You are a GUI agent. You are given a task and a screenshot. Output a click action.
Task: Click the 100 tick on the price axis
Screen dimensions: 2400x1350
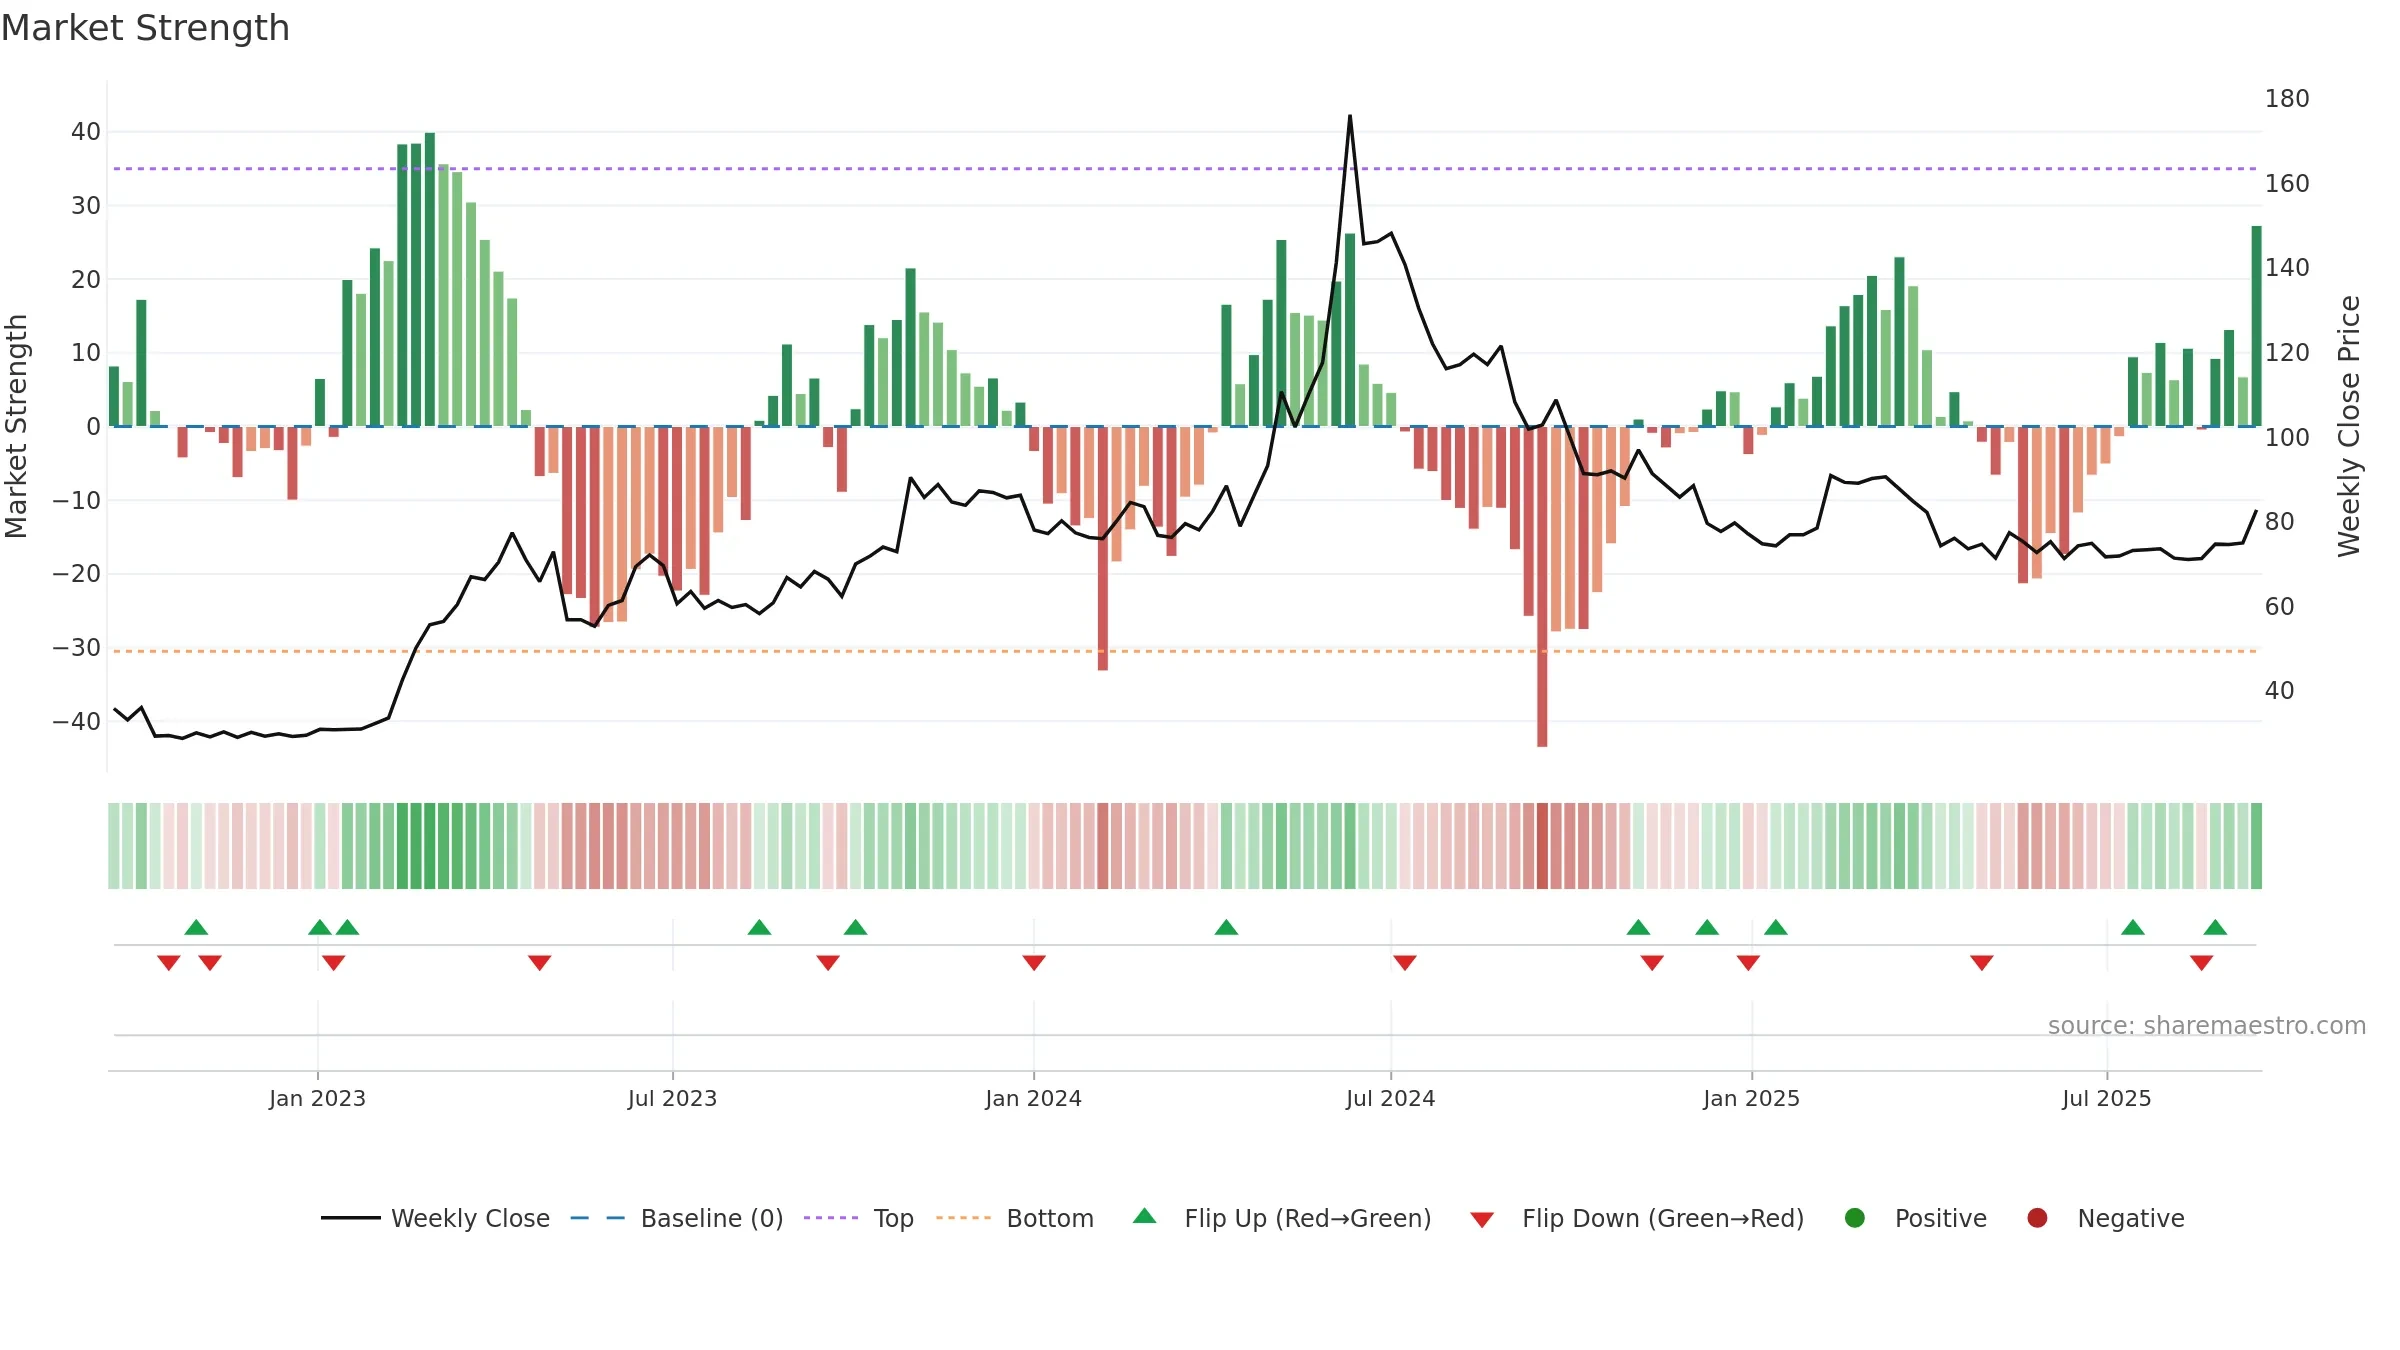click(2287, 437)
